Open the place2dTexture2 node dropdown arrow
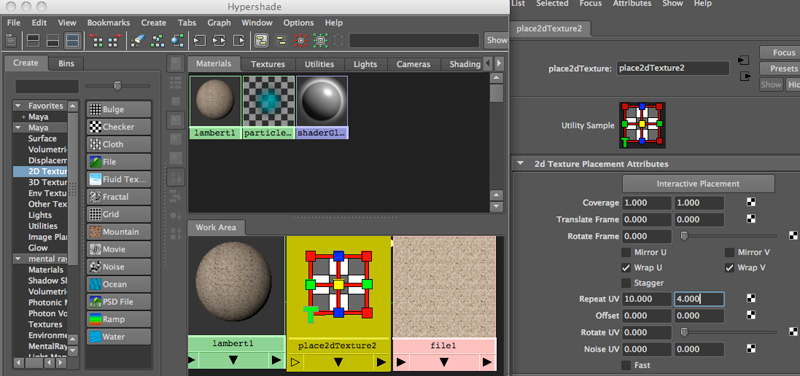This screenshot has height=376, width=800. pos(338,362)
